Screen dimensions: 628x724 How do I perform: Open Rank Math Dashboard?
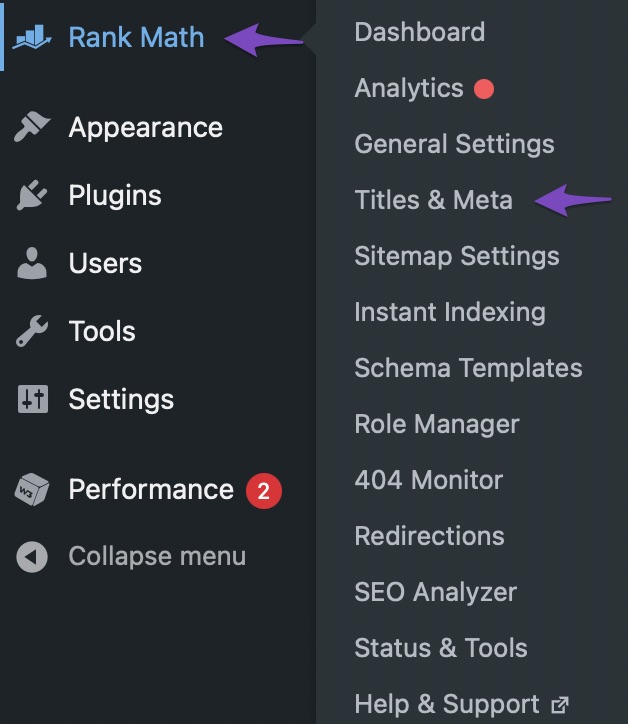click(x=419, y=32)
